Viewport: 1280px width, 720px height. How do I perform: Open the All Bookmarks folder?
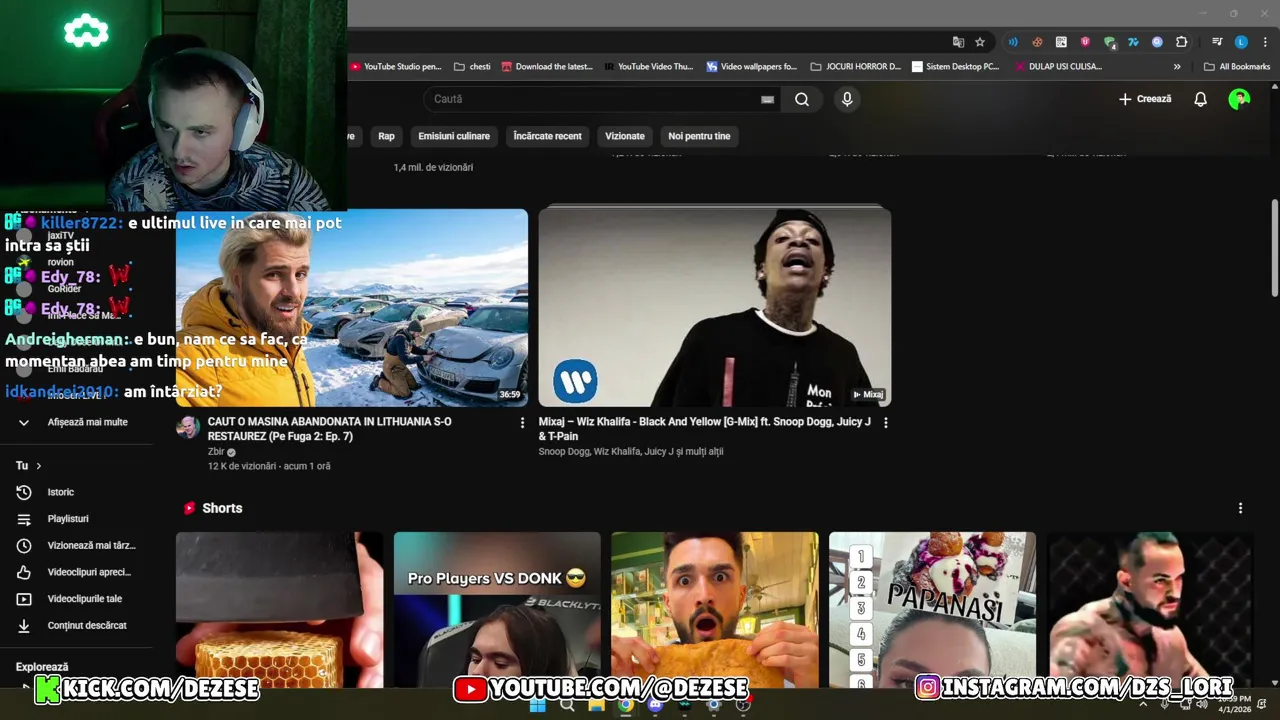pos(1237,67)
